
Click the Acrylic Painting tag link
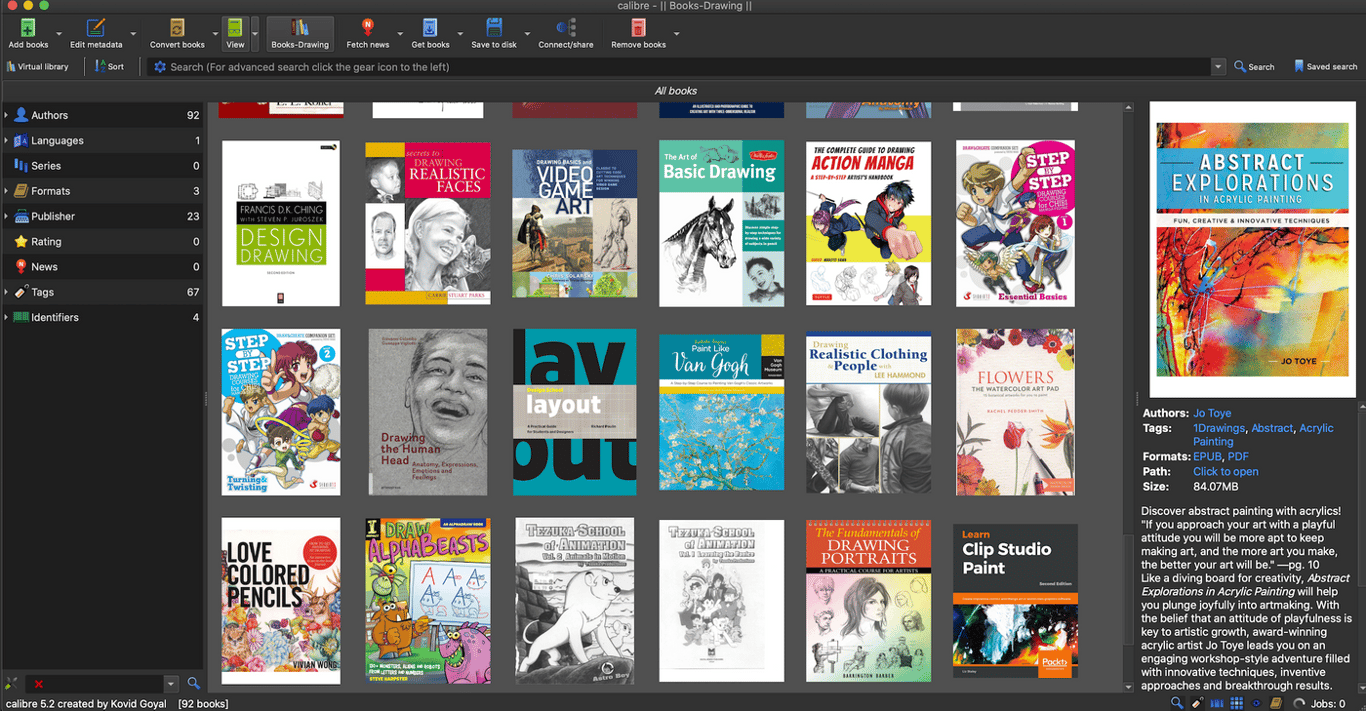tap(1263, 435)
